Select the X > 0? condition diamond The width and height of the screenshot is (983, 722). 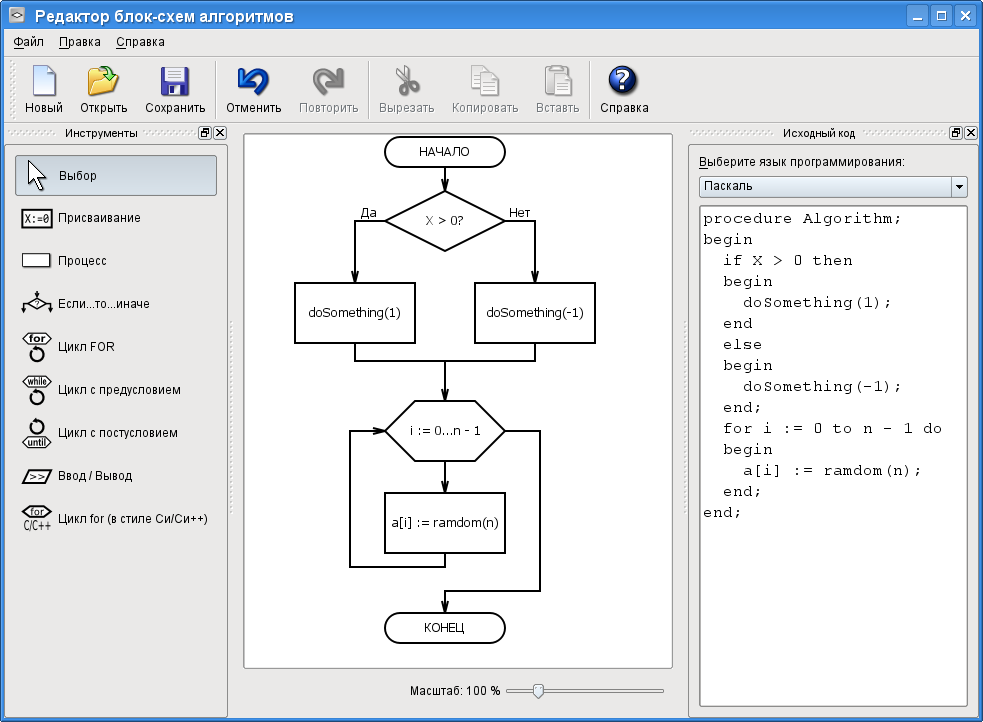coord(444,221)
